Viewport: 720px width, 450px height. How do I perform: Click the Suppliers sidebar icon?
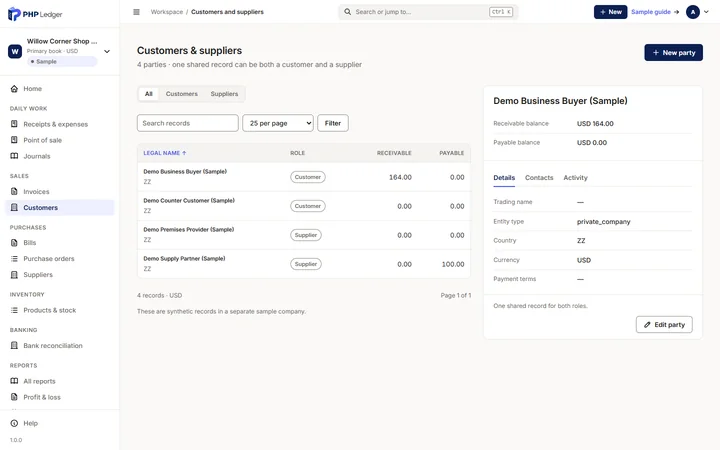(14, 275)
